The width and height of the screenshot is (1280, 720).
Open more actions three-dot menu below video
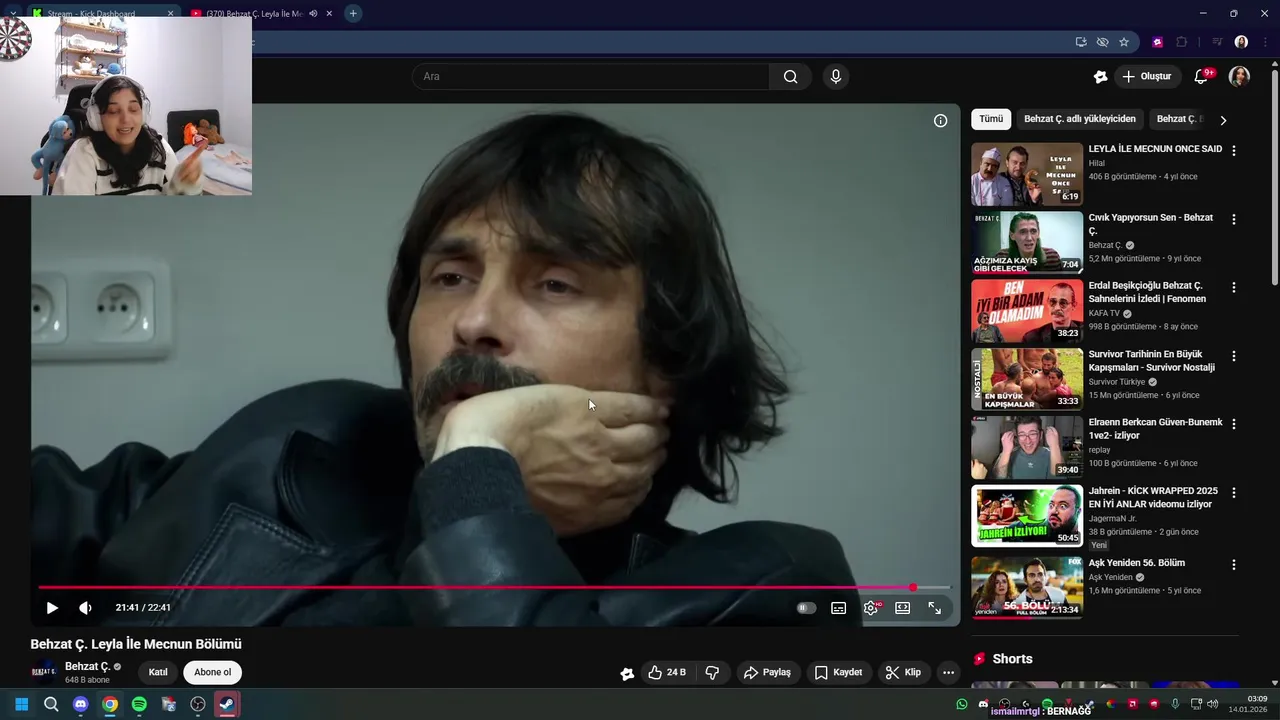pos(949,673)
